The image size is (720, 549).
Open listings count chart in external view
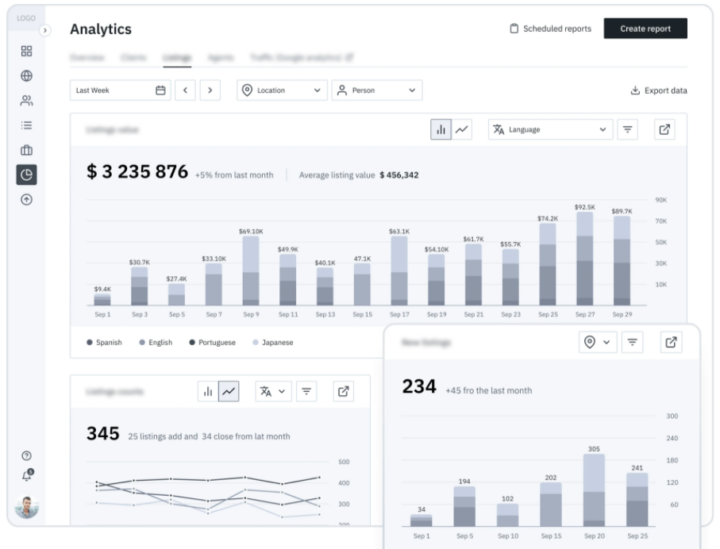343,392
